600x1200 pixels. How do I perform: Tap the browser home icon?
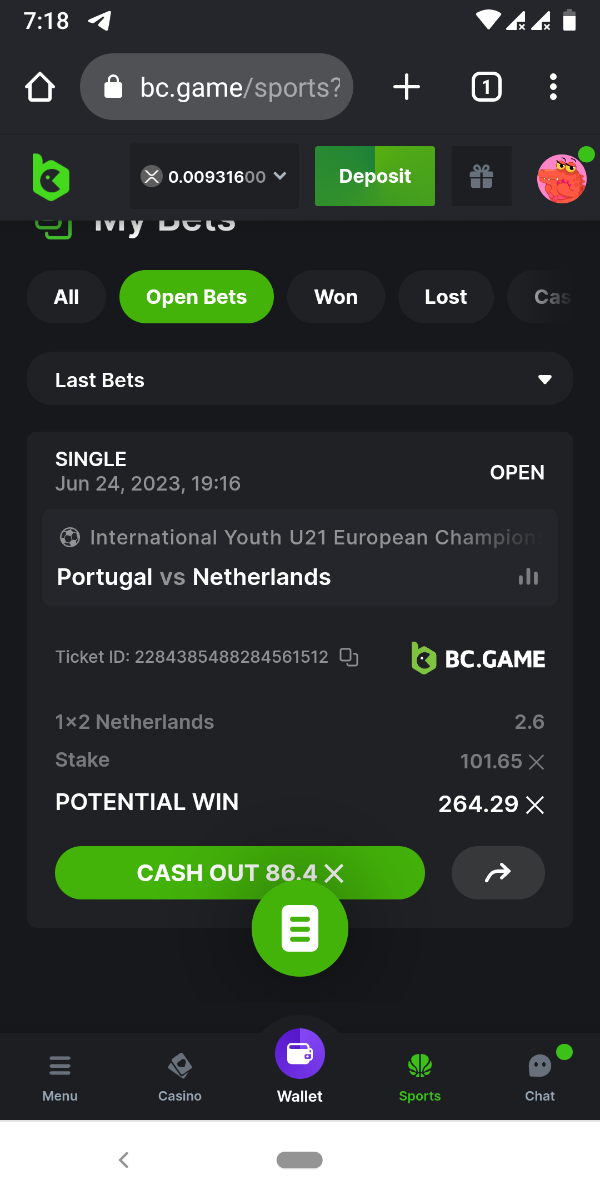pyautogui.click(x=40, y=88)
